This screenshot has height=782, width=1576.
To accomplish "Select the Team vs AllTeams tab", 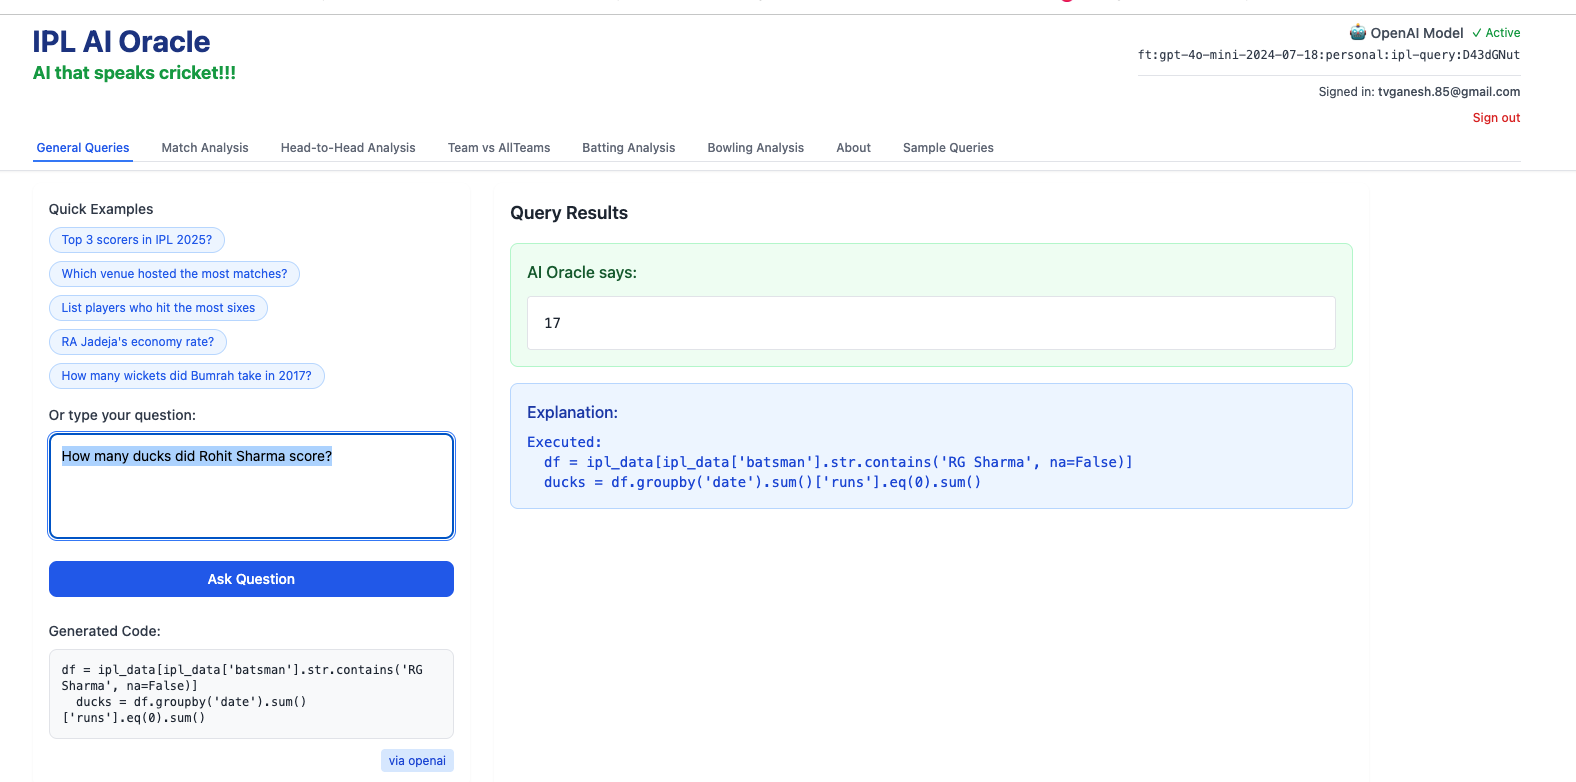I will (499, 148).
